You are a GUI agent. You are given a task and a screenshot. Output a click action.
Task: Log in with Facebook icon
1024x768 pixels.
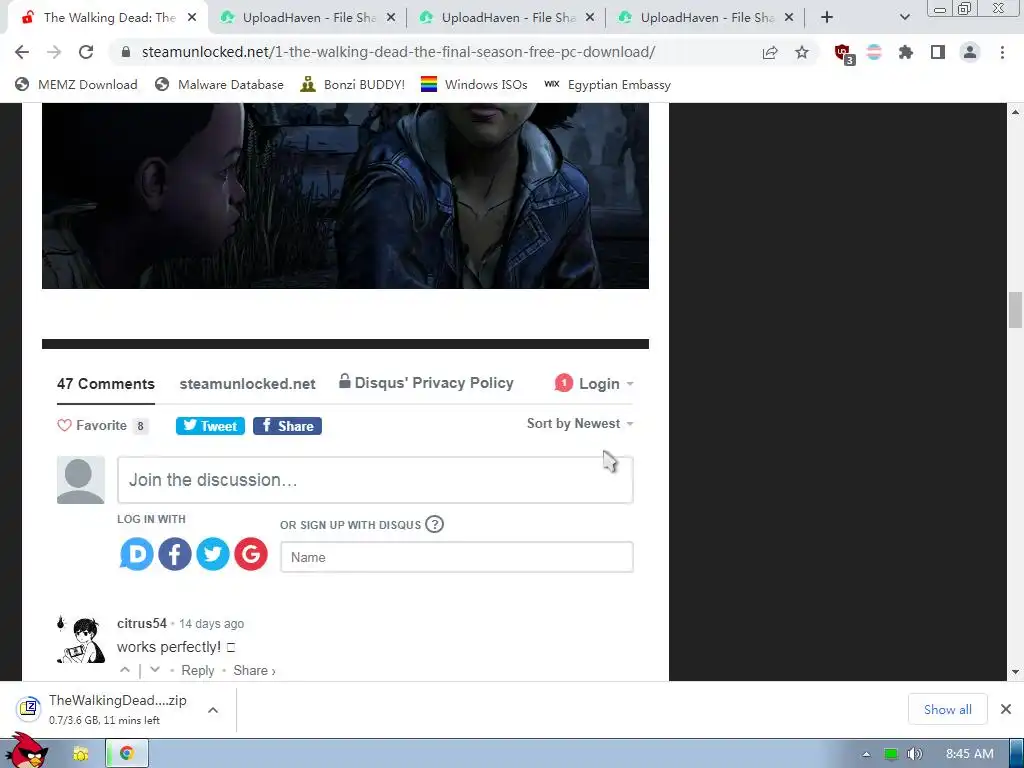tap(174, 554)
